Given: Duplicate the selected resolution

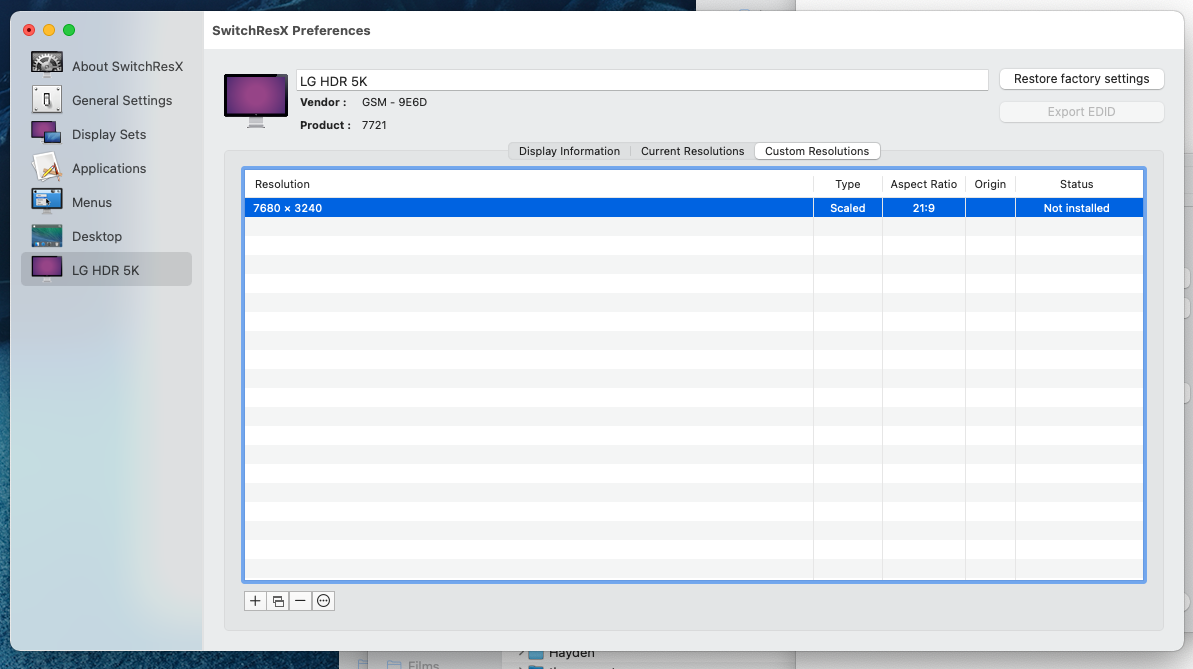Looking at the screenshot, I should 278,601.
